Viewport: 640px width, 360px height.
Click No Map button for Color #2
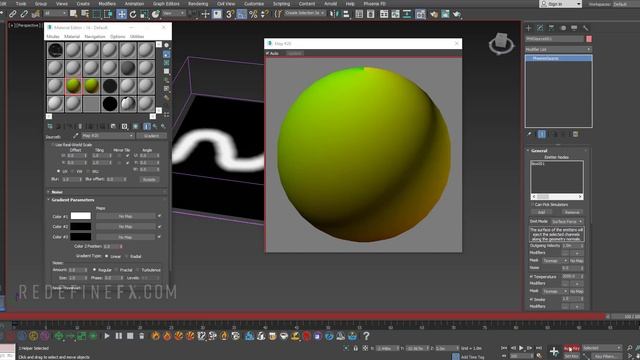[x=125, y=227]
